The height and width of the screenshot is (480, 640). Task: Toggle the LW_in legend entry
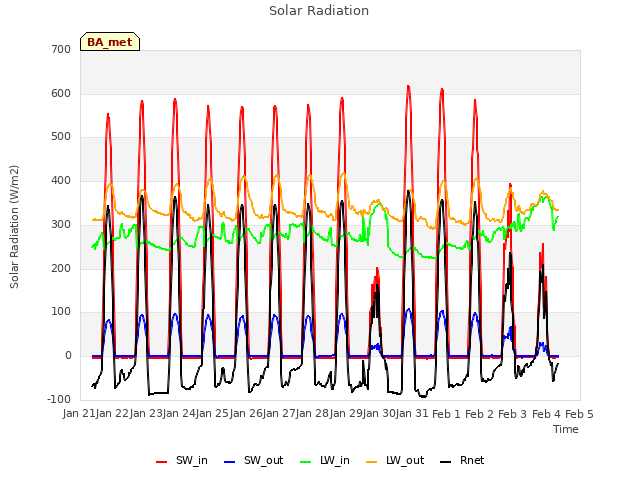pyautogui.click(x=325, y=460)
